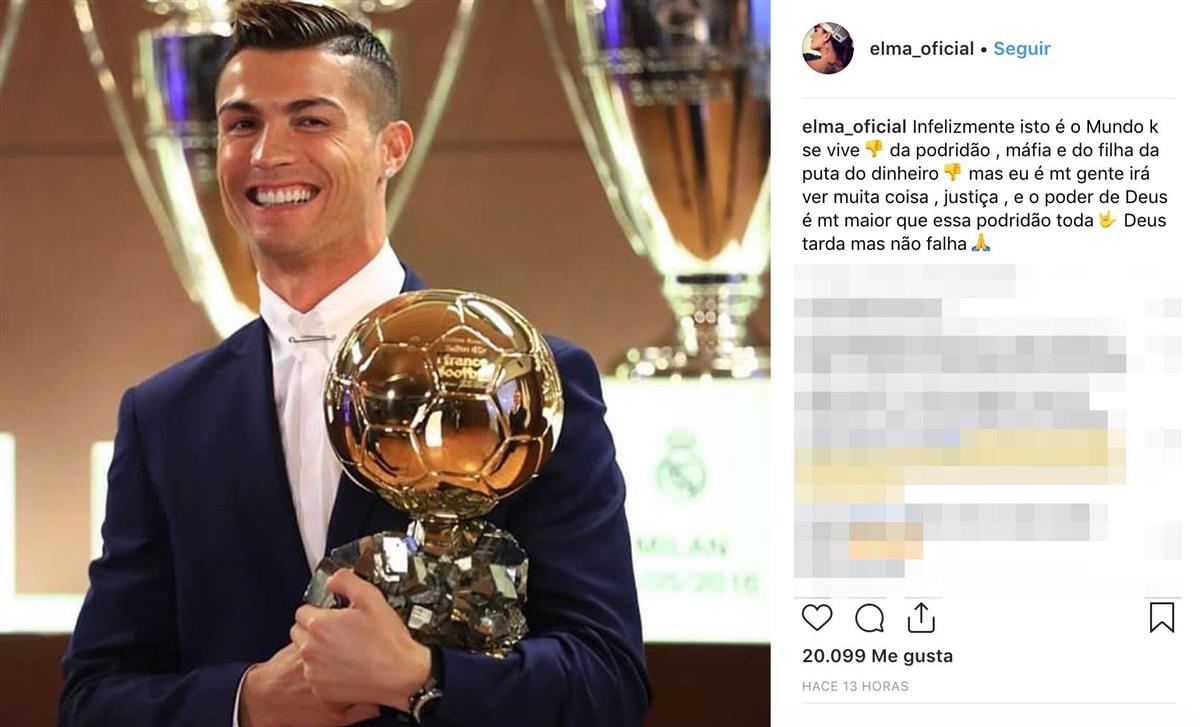Save the post with the bookmark icon

1161,617
